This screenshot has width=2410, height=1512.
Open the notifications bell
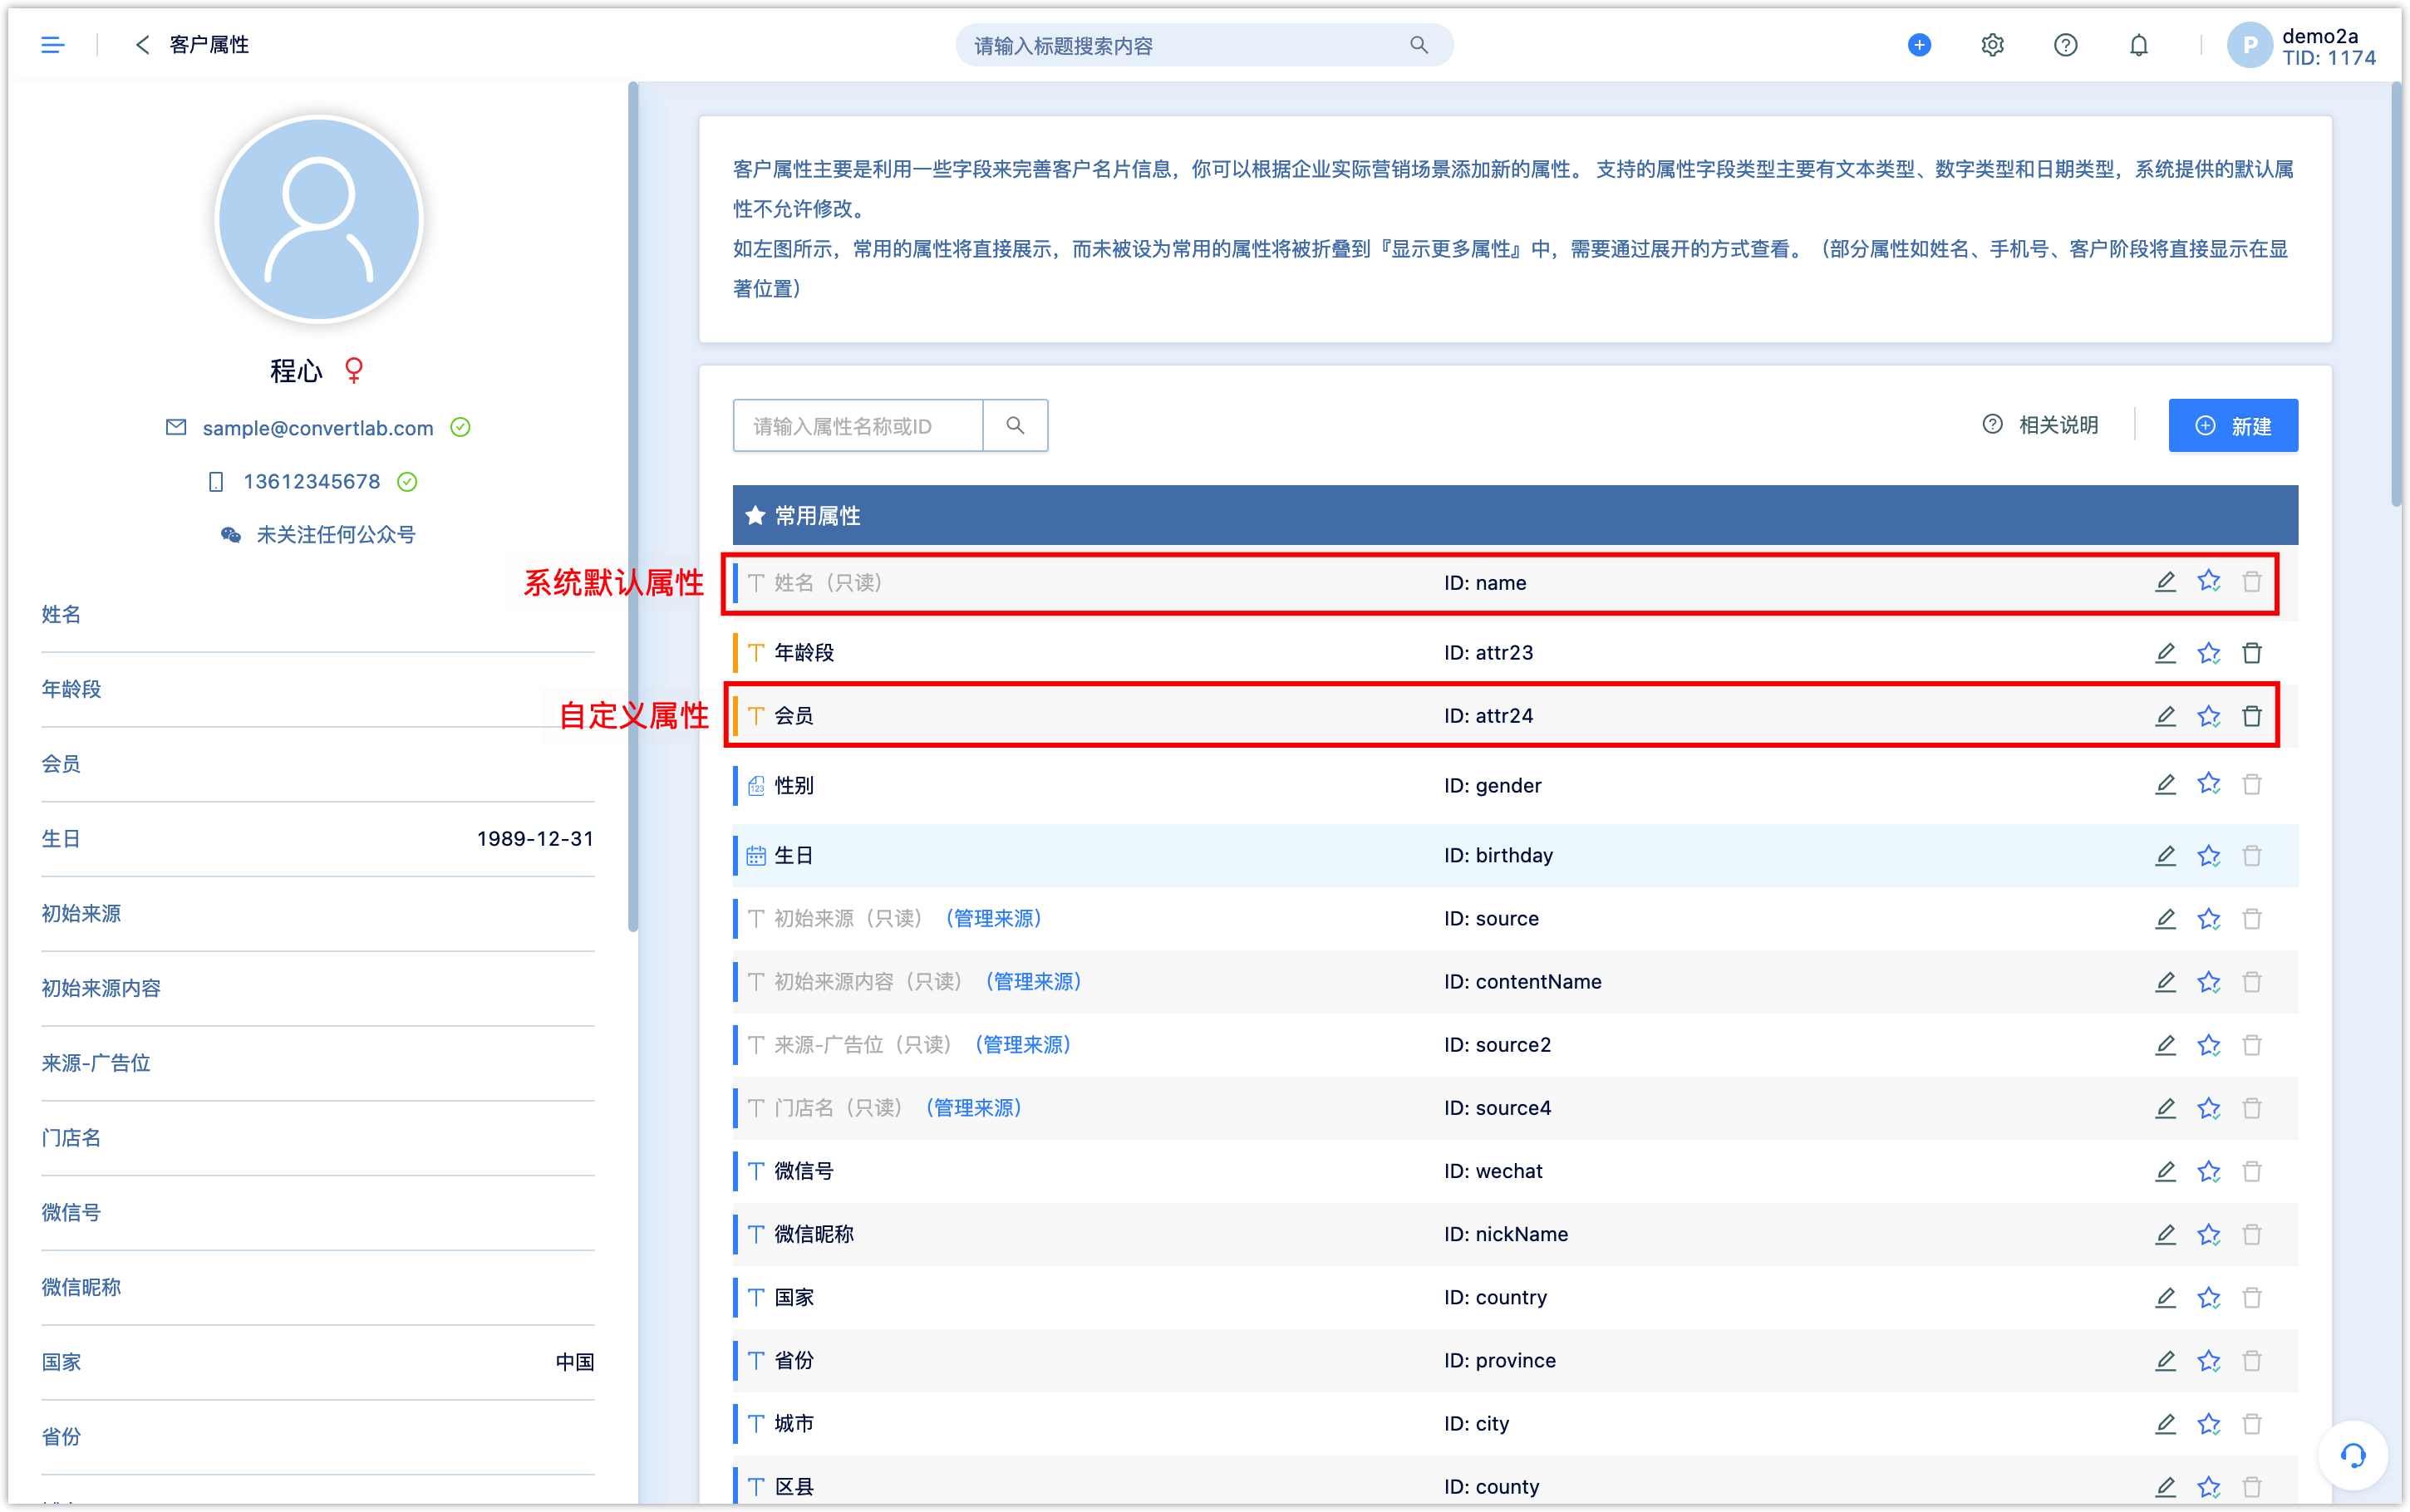click(x=2138, y=45)
